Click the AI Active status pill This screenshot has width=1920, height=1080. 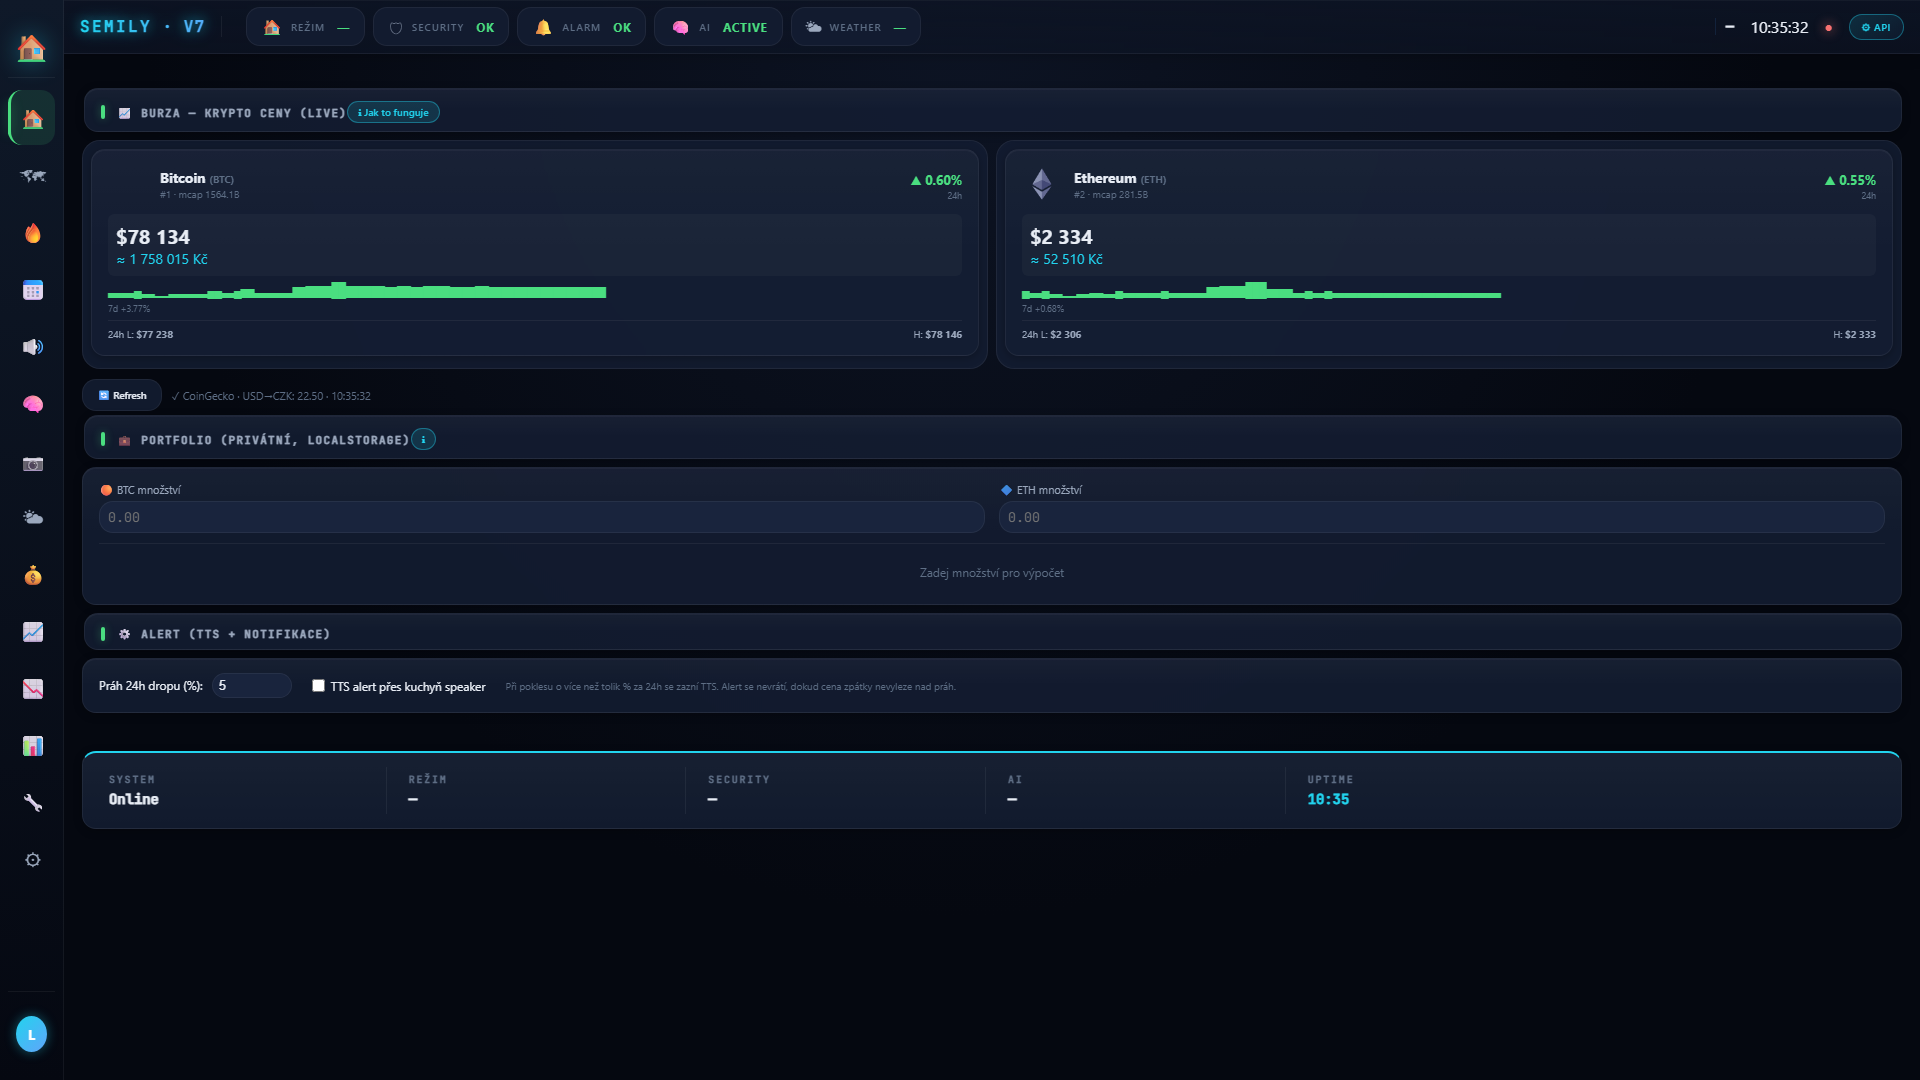pyautogui.click(x=718, y=27)
